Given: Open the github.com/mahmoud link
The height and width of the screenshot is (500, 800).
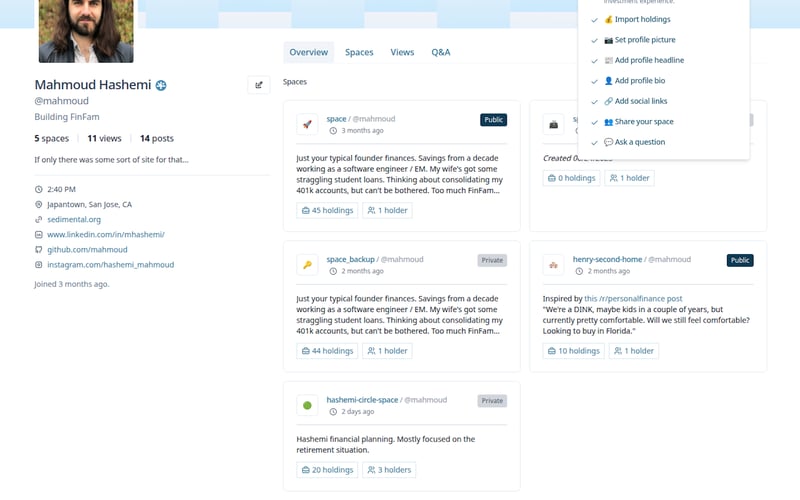Looking at the screenshot, I should (87, 249).
